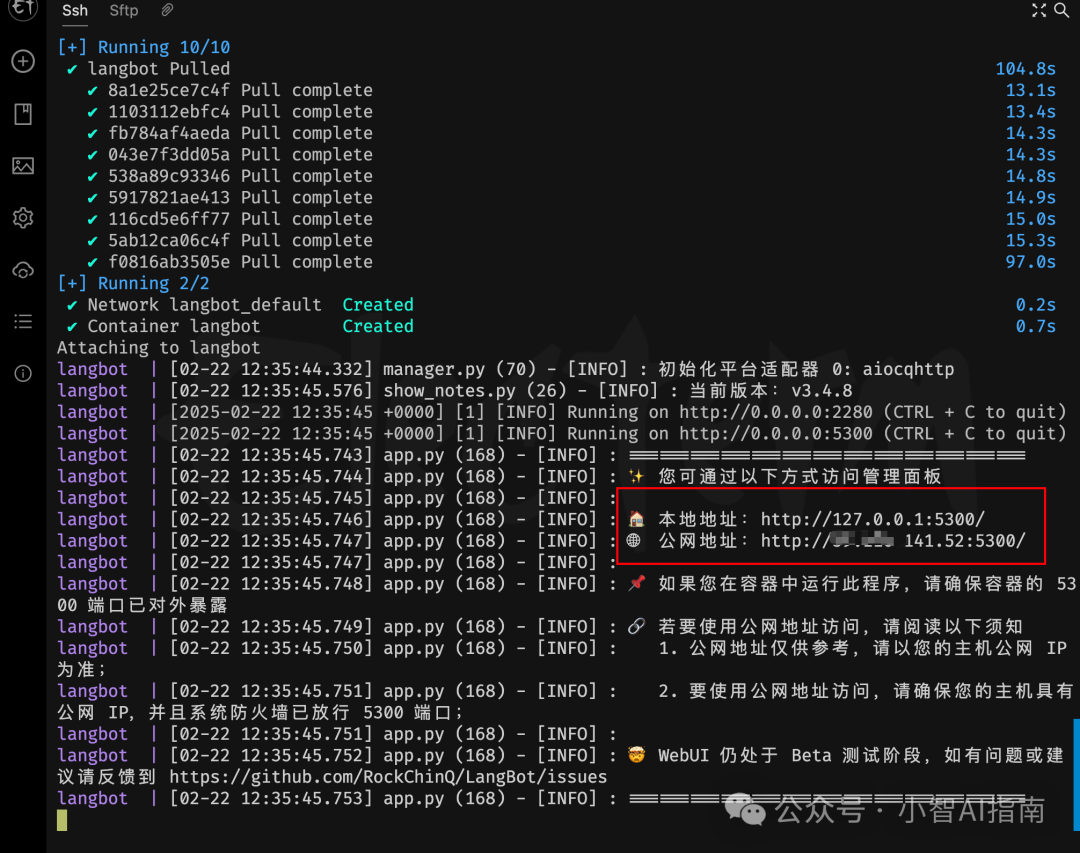View app info using the info icon

pyautogui.click(x=23, y=373)
